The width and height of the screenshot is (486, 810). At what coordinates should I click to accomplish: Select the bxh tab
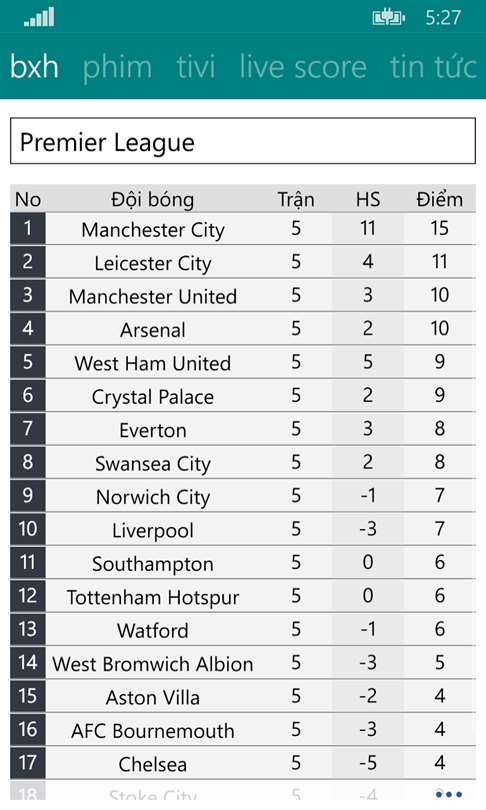(x=34, y=67)
